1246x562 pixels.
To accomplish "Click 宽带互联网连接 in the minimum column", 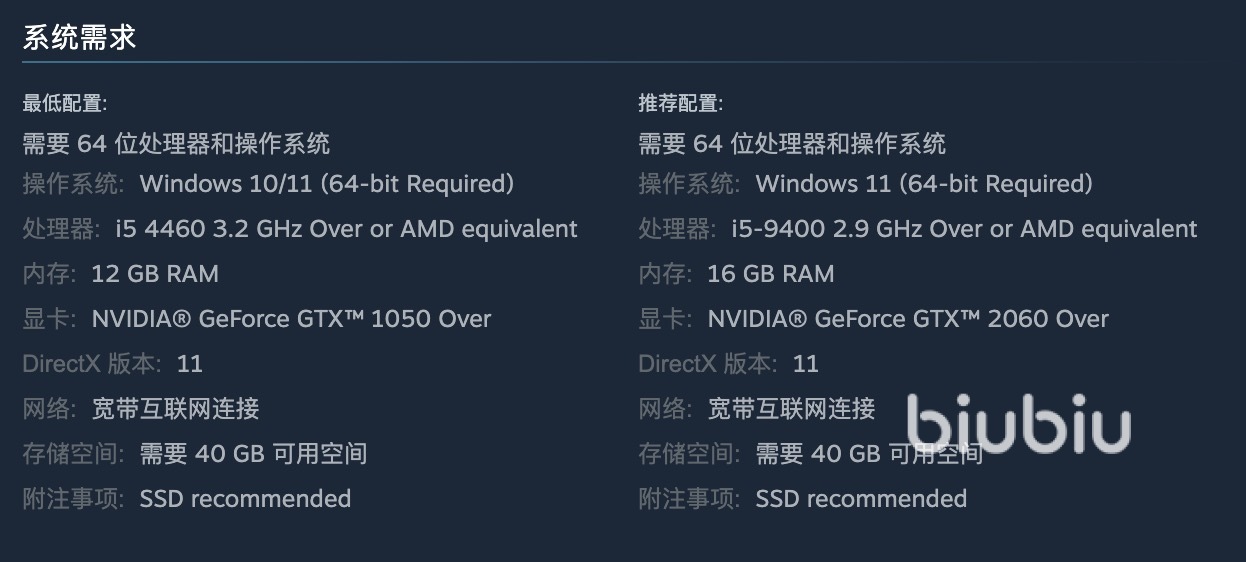I will pos(176,409).
